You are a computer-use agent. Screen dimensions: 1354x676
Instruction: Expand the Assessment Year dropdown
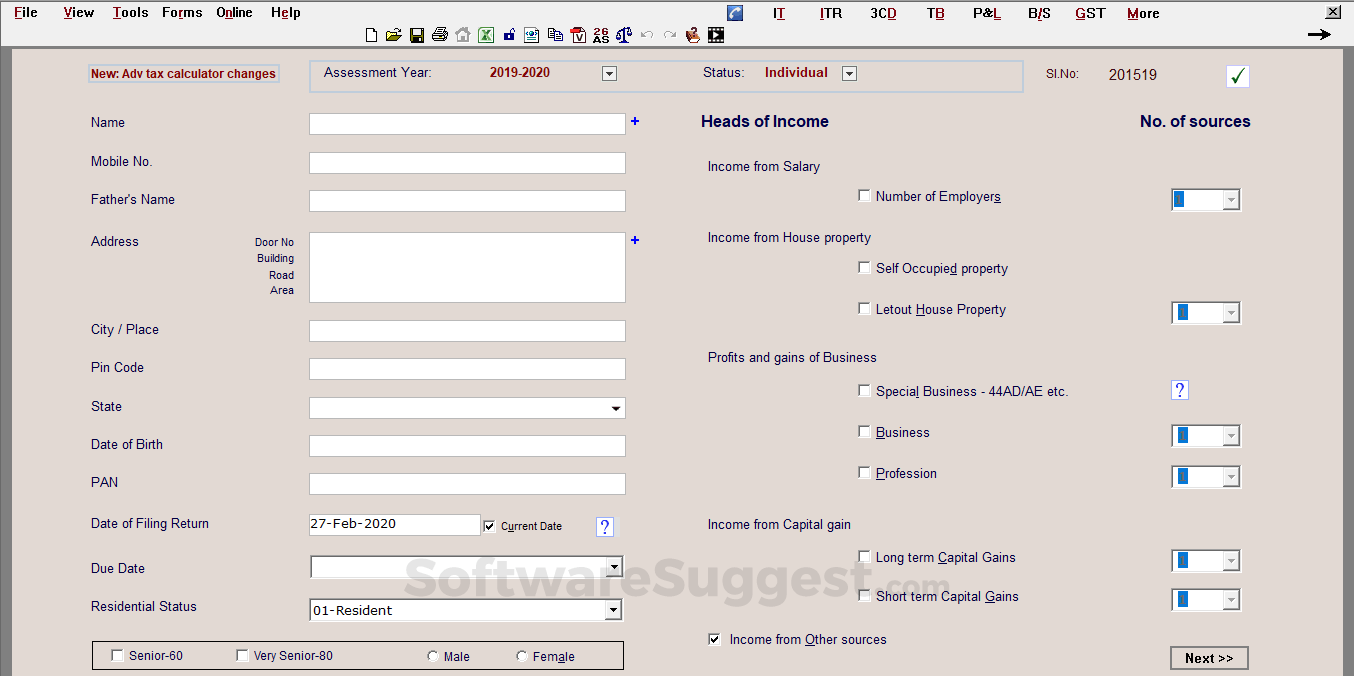tap(609, 73)
